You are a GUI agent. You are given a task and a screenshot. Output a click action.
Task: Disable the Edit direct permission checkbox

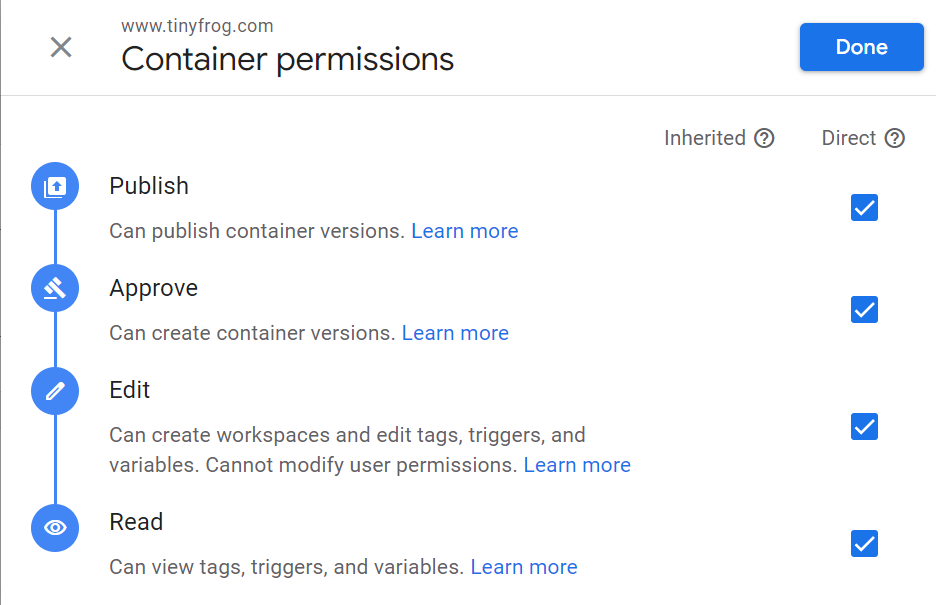pos(864,427)
